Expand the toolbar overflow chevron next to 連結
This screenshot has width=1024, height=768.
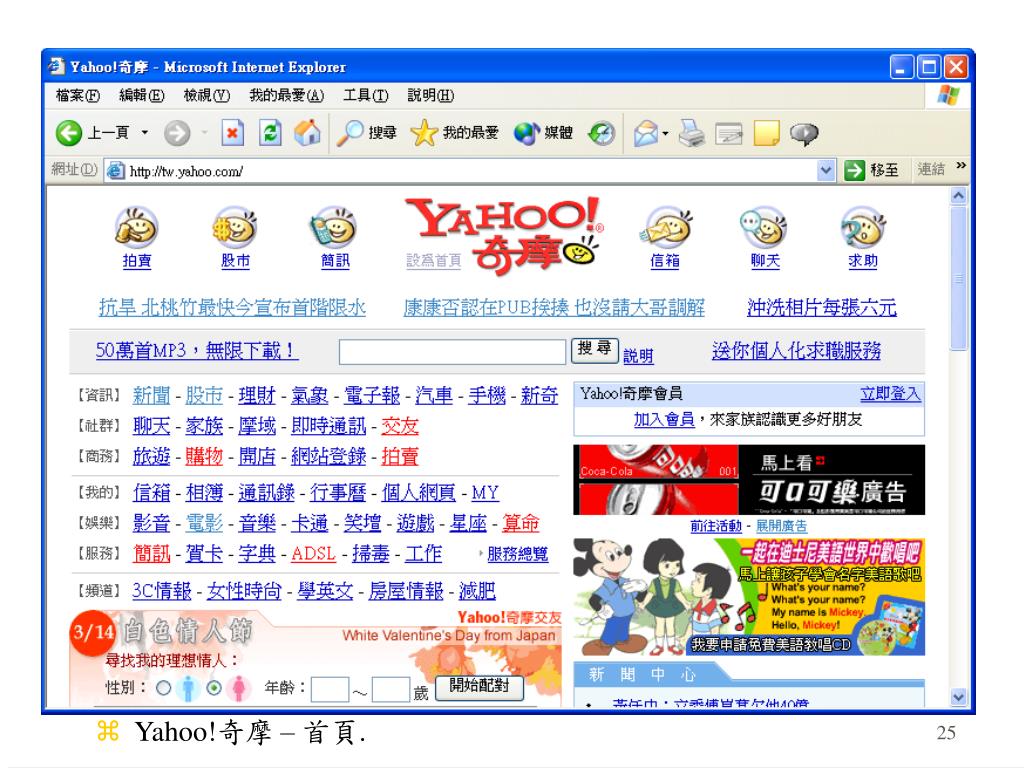(961, 166)
